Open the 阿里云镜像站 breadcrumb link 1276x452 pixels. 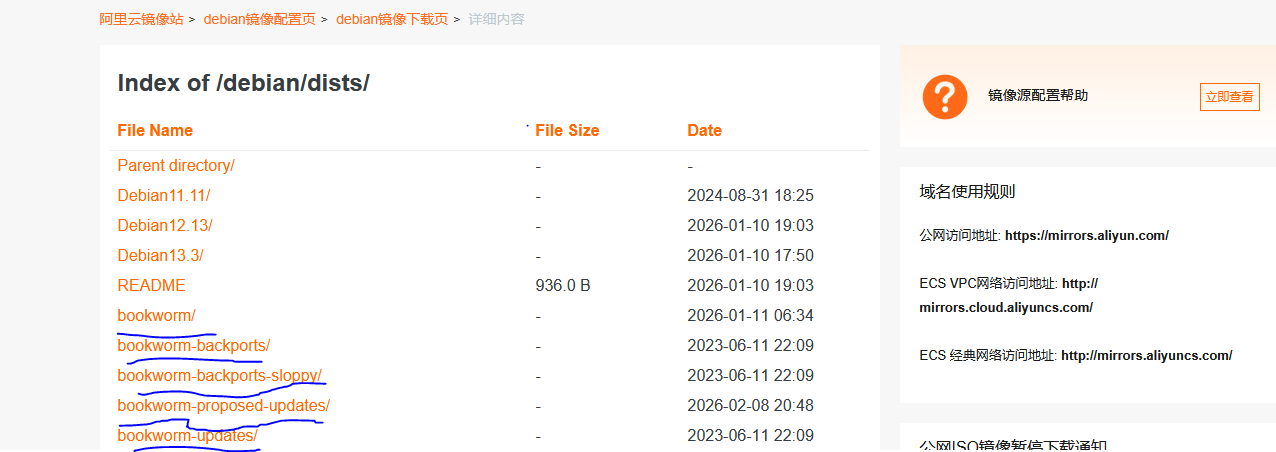tap(141, 19)
